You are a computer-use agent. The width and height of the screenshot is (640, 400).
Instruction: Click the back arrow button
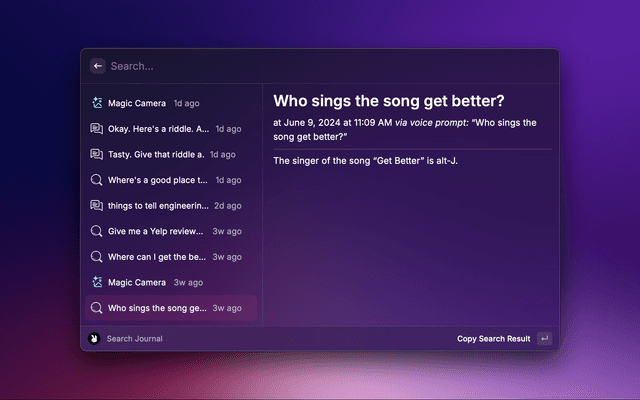coord(98,66)
